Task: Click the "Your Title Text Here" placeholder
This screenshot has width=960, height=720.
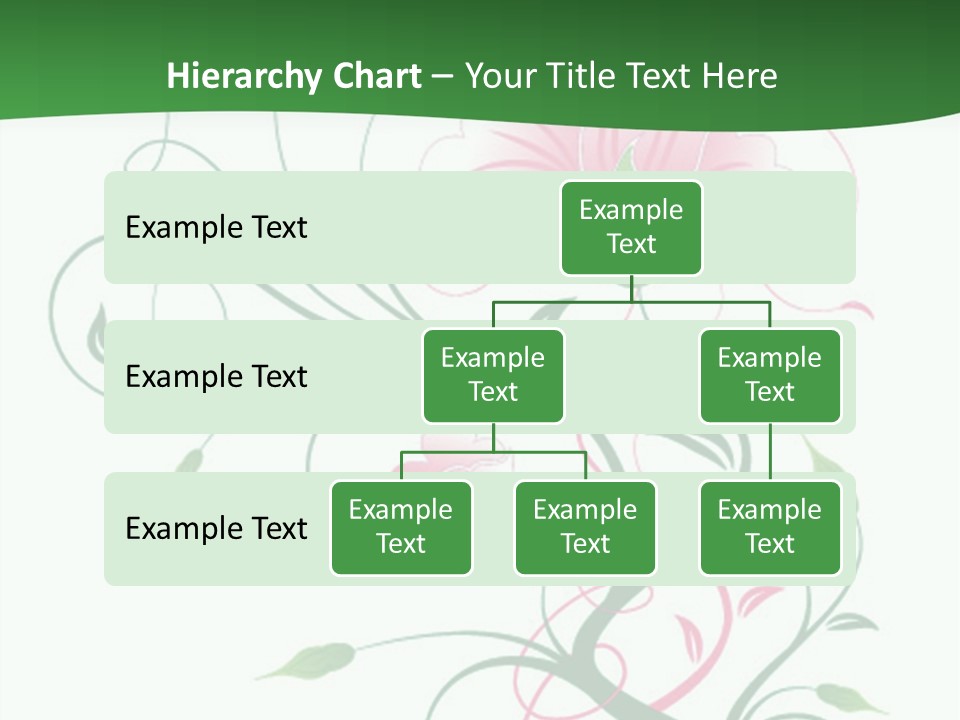Action: [x=621, y=76]
